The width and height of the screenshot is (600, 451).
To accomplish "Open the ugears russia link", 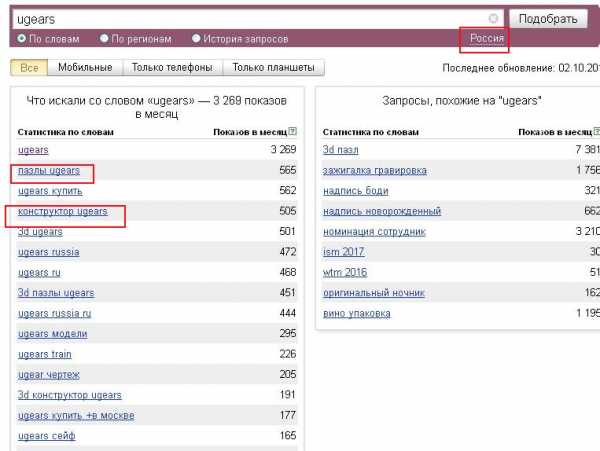I will pyautogui.click(x=49, y=252).
